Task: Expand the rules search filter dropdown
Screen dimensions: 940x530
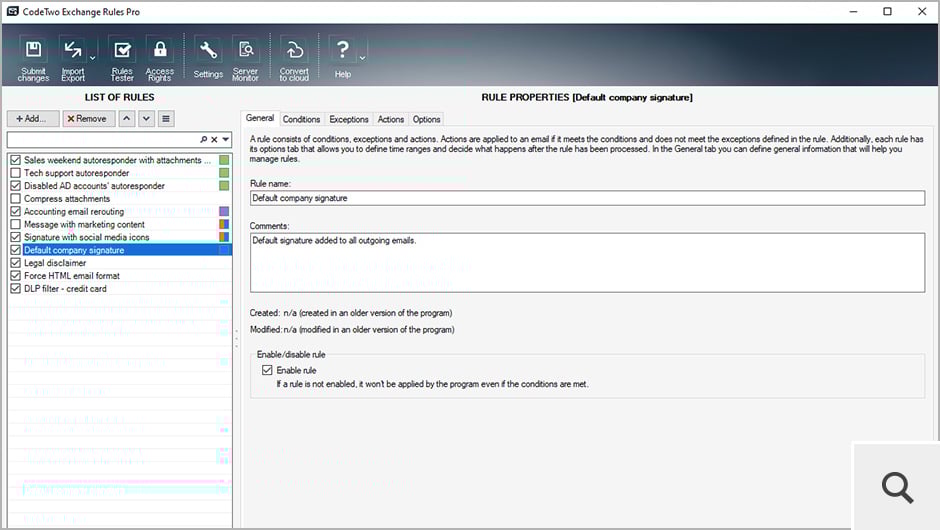Action: (225, 139)
